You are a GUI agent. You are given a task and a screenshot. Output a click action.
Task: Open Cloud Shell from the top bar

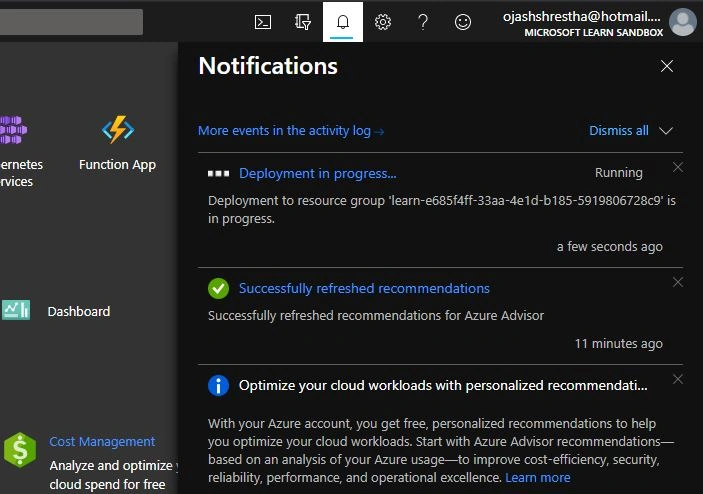point(263,22)
